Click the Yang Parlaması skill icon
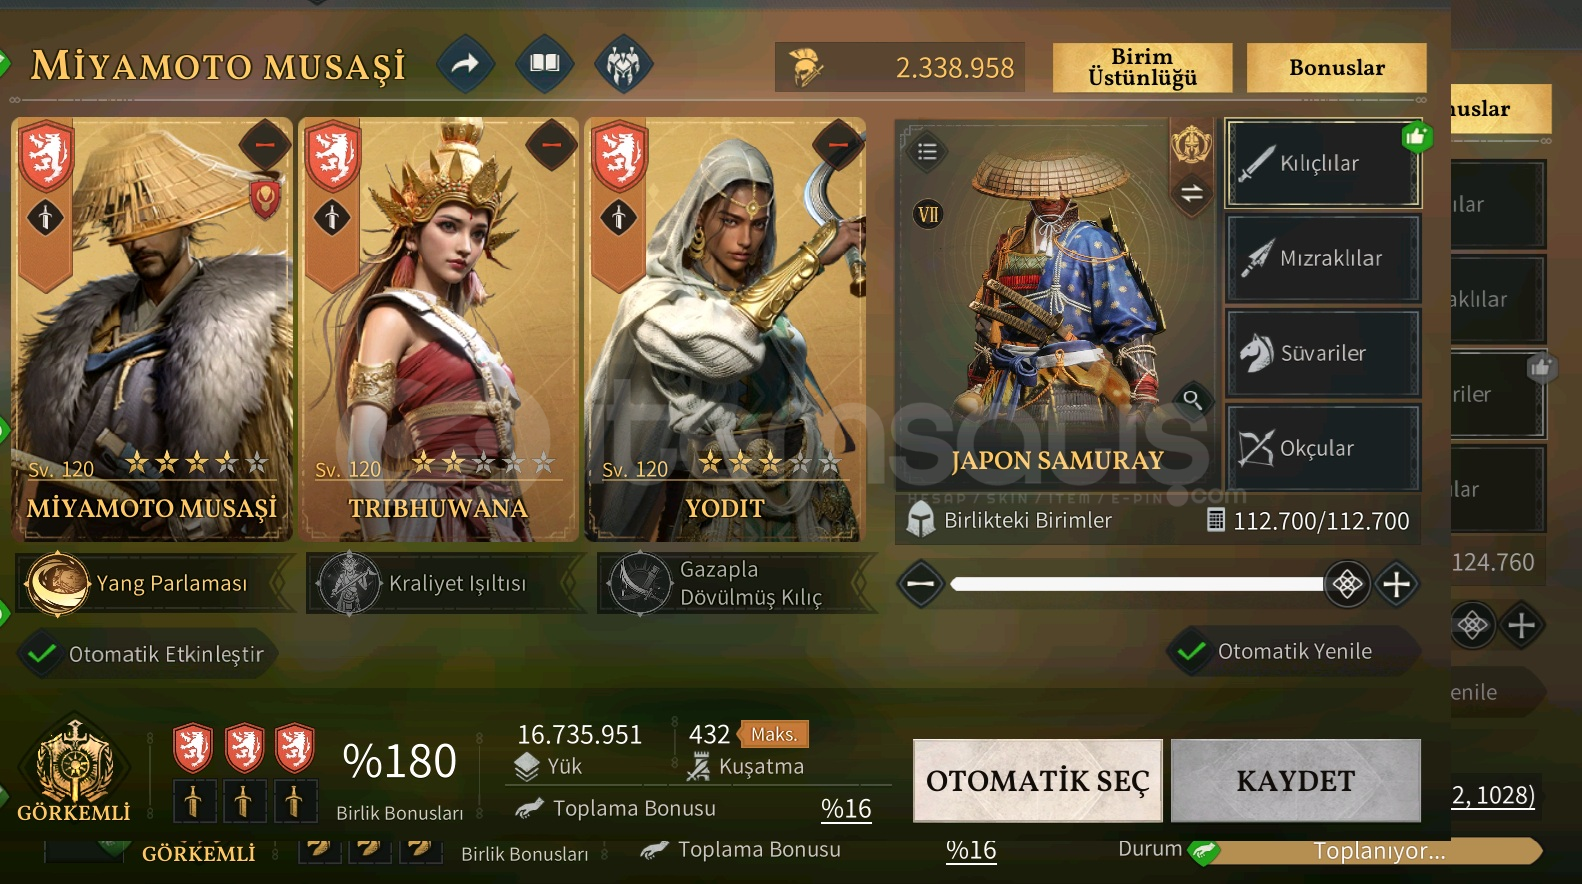The height and width of the screenshot is (884, 1582). 57,583
